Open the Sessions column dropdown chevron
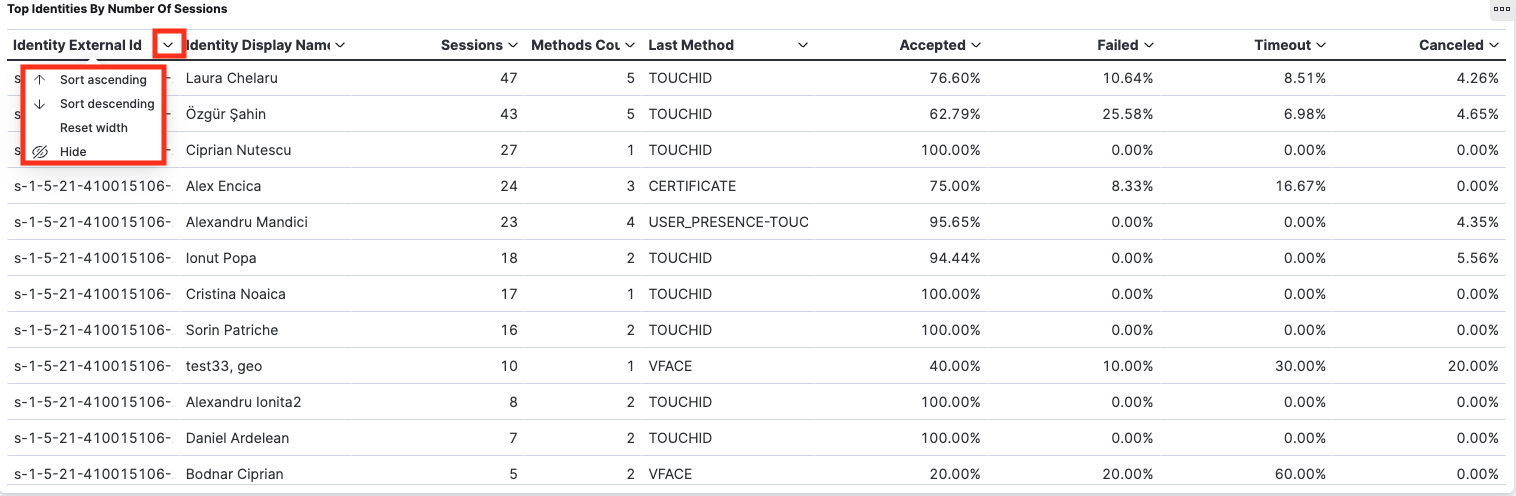 [513, 45]
